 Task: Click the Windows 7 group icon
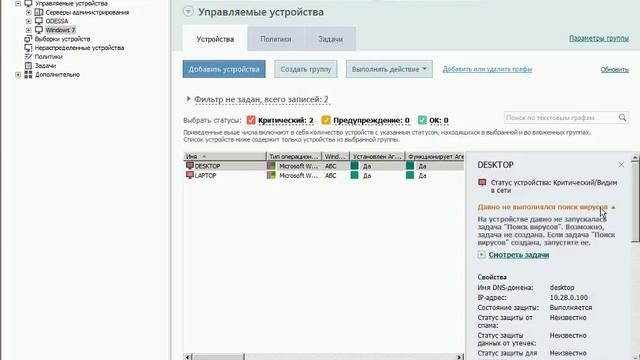(39, 30)
